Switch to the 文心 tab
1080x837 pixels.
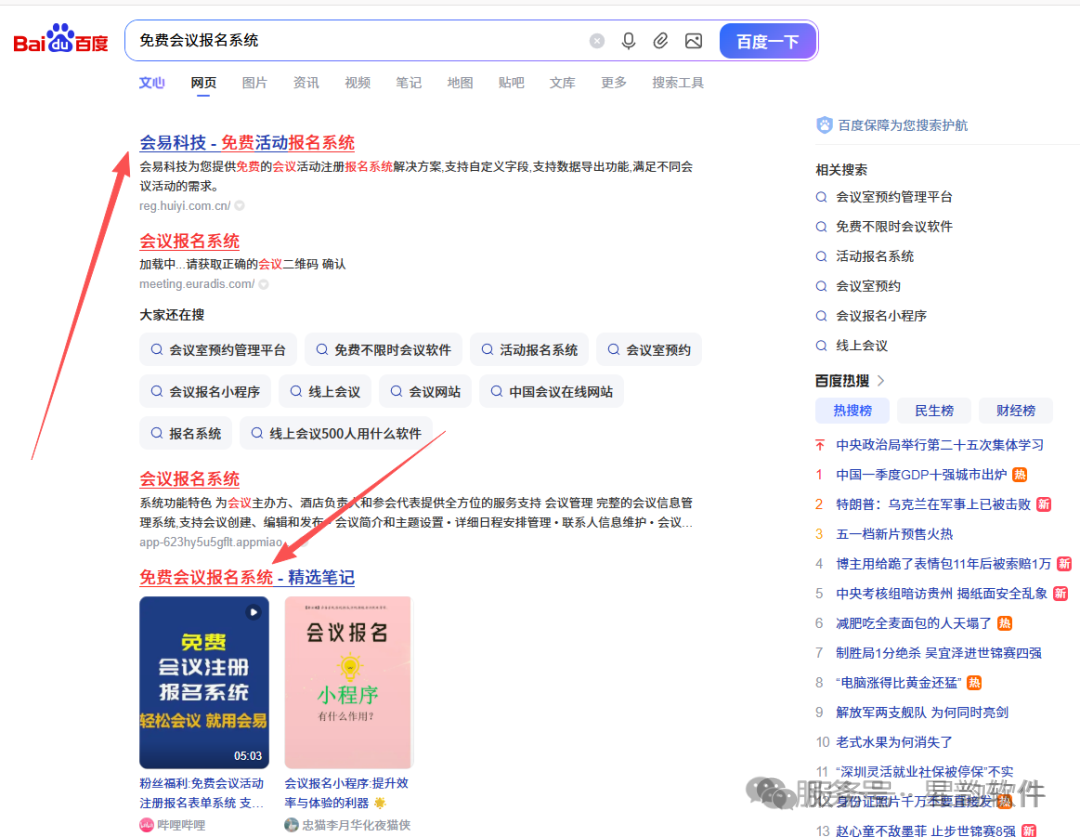pos(152,83)
